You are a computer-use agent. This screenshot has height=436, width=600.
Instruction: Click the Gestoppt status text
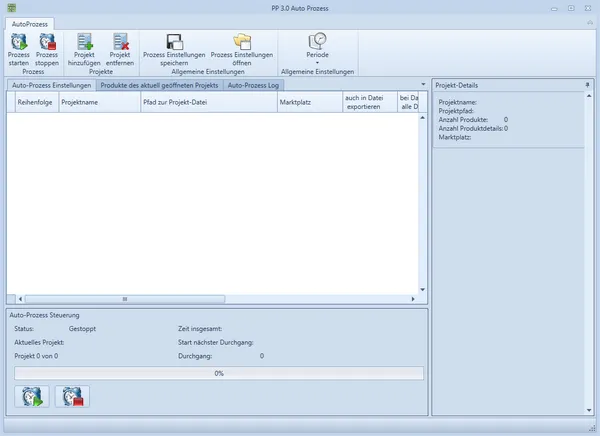82,329
